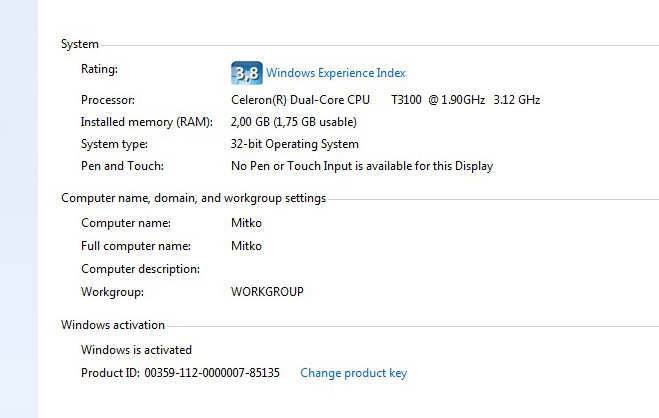Click the 3.12 GHz processor speed text

coord(516,100)
